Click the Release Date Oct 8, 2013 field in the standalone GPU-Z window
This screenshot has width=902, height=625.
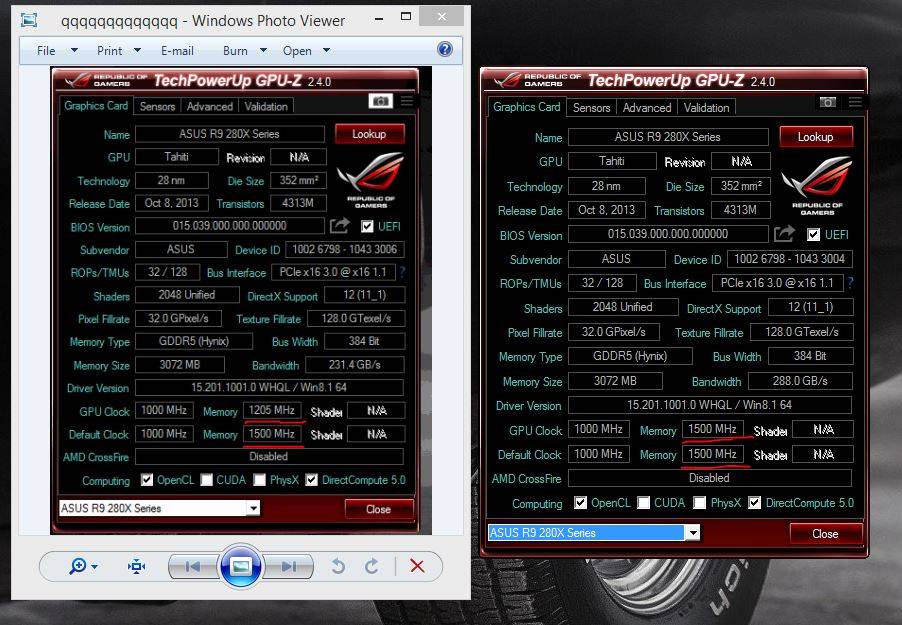pos(607,210)
